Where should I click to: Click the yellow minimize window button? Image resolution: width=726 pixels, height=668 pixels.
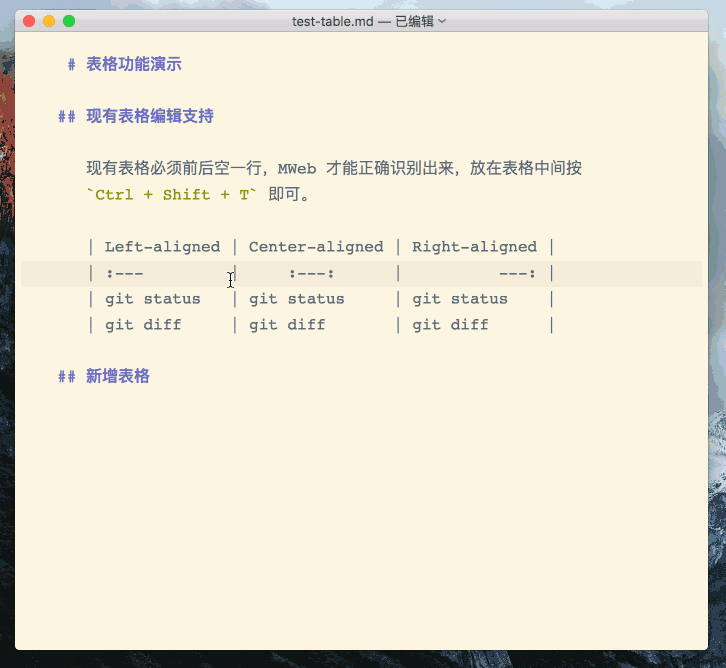[49, 21]
